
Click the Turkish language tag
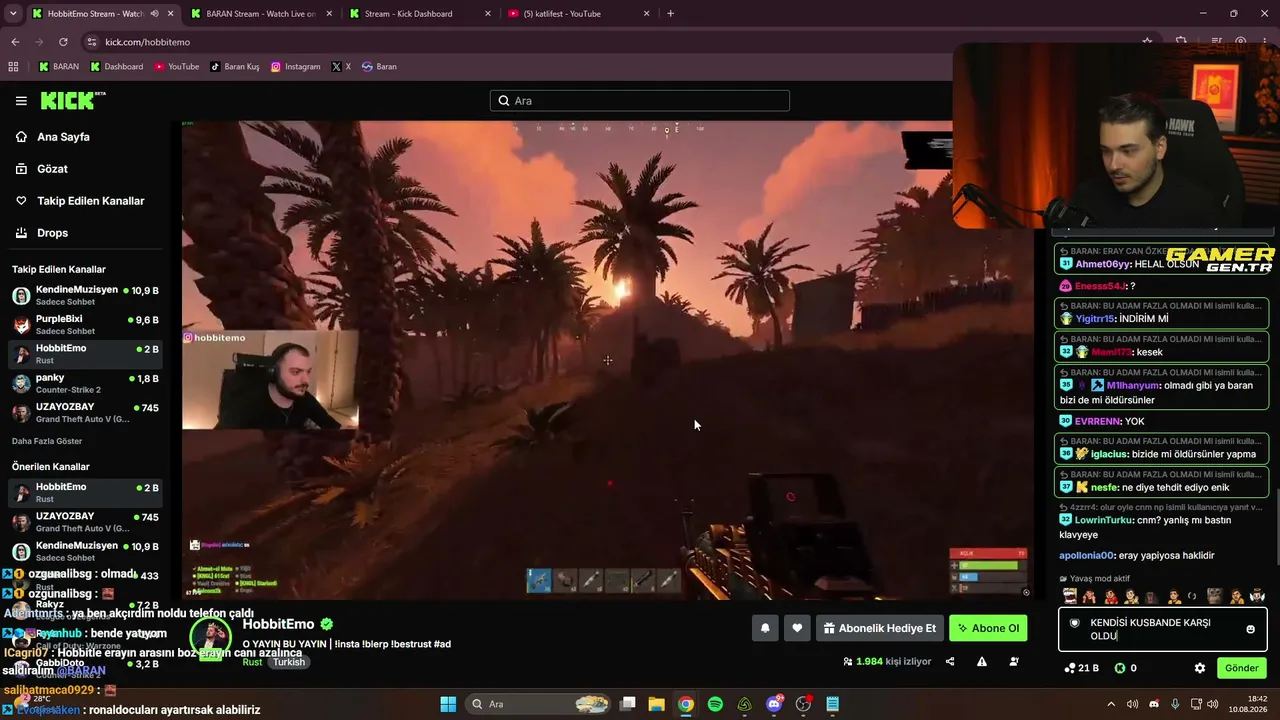pos(289,662)
